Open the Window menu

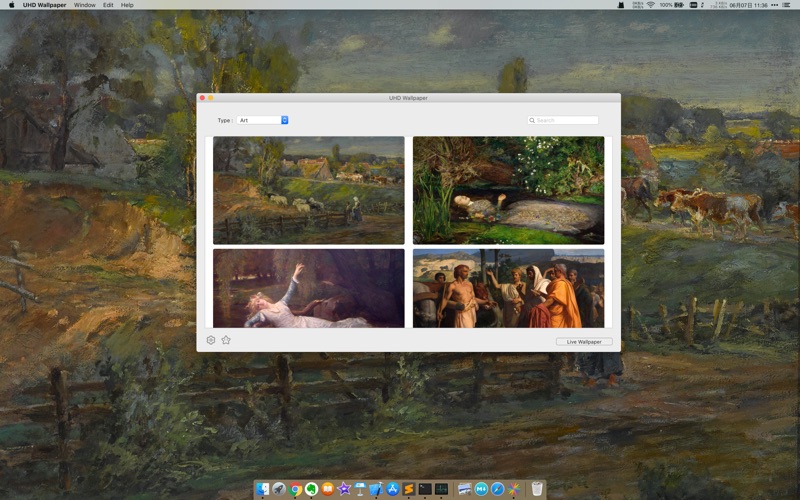[x=85, y=5]
